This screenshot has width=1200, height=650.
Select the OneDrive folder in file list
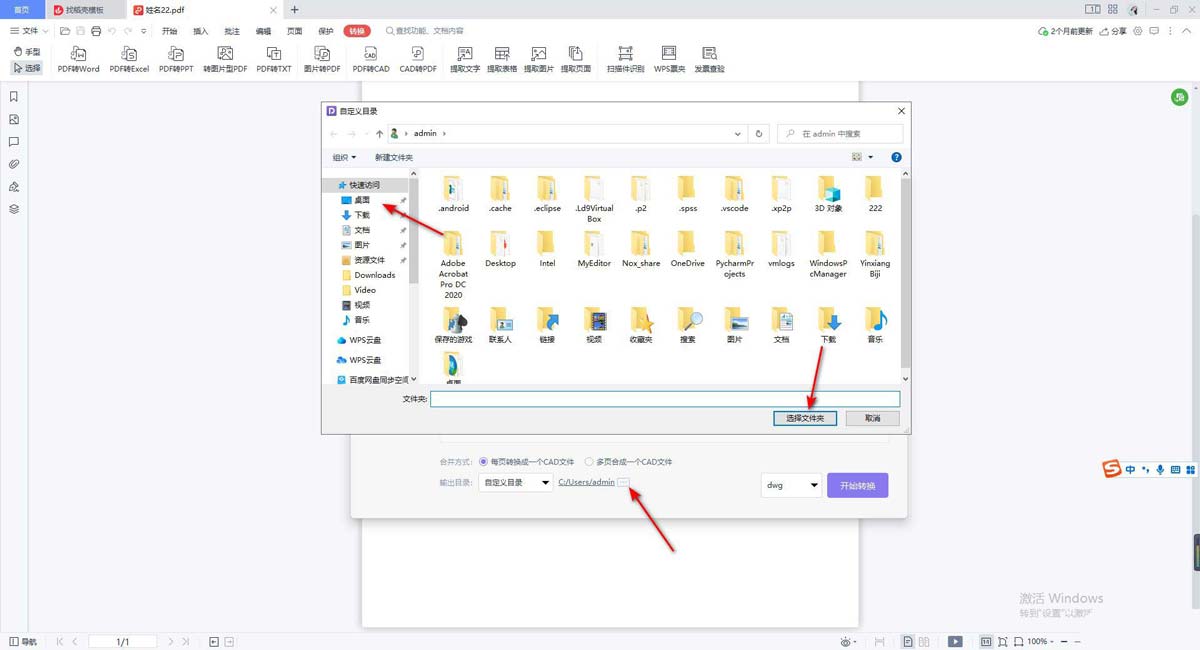[x=687, y=250]
